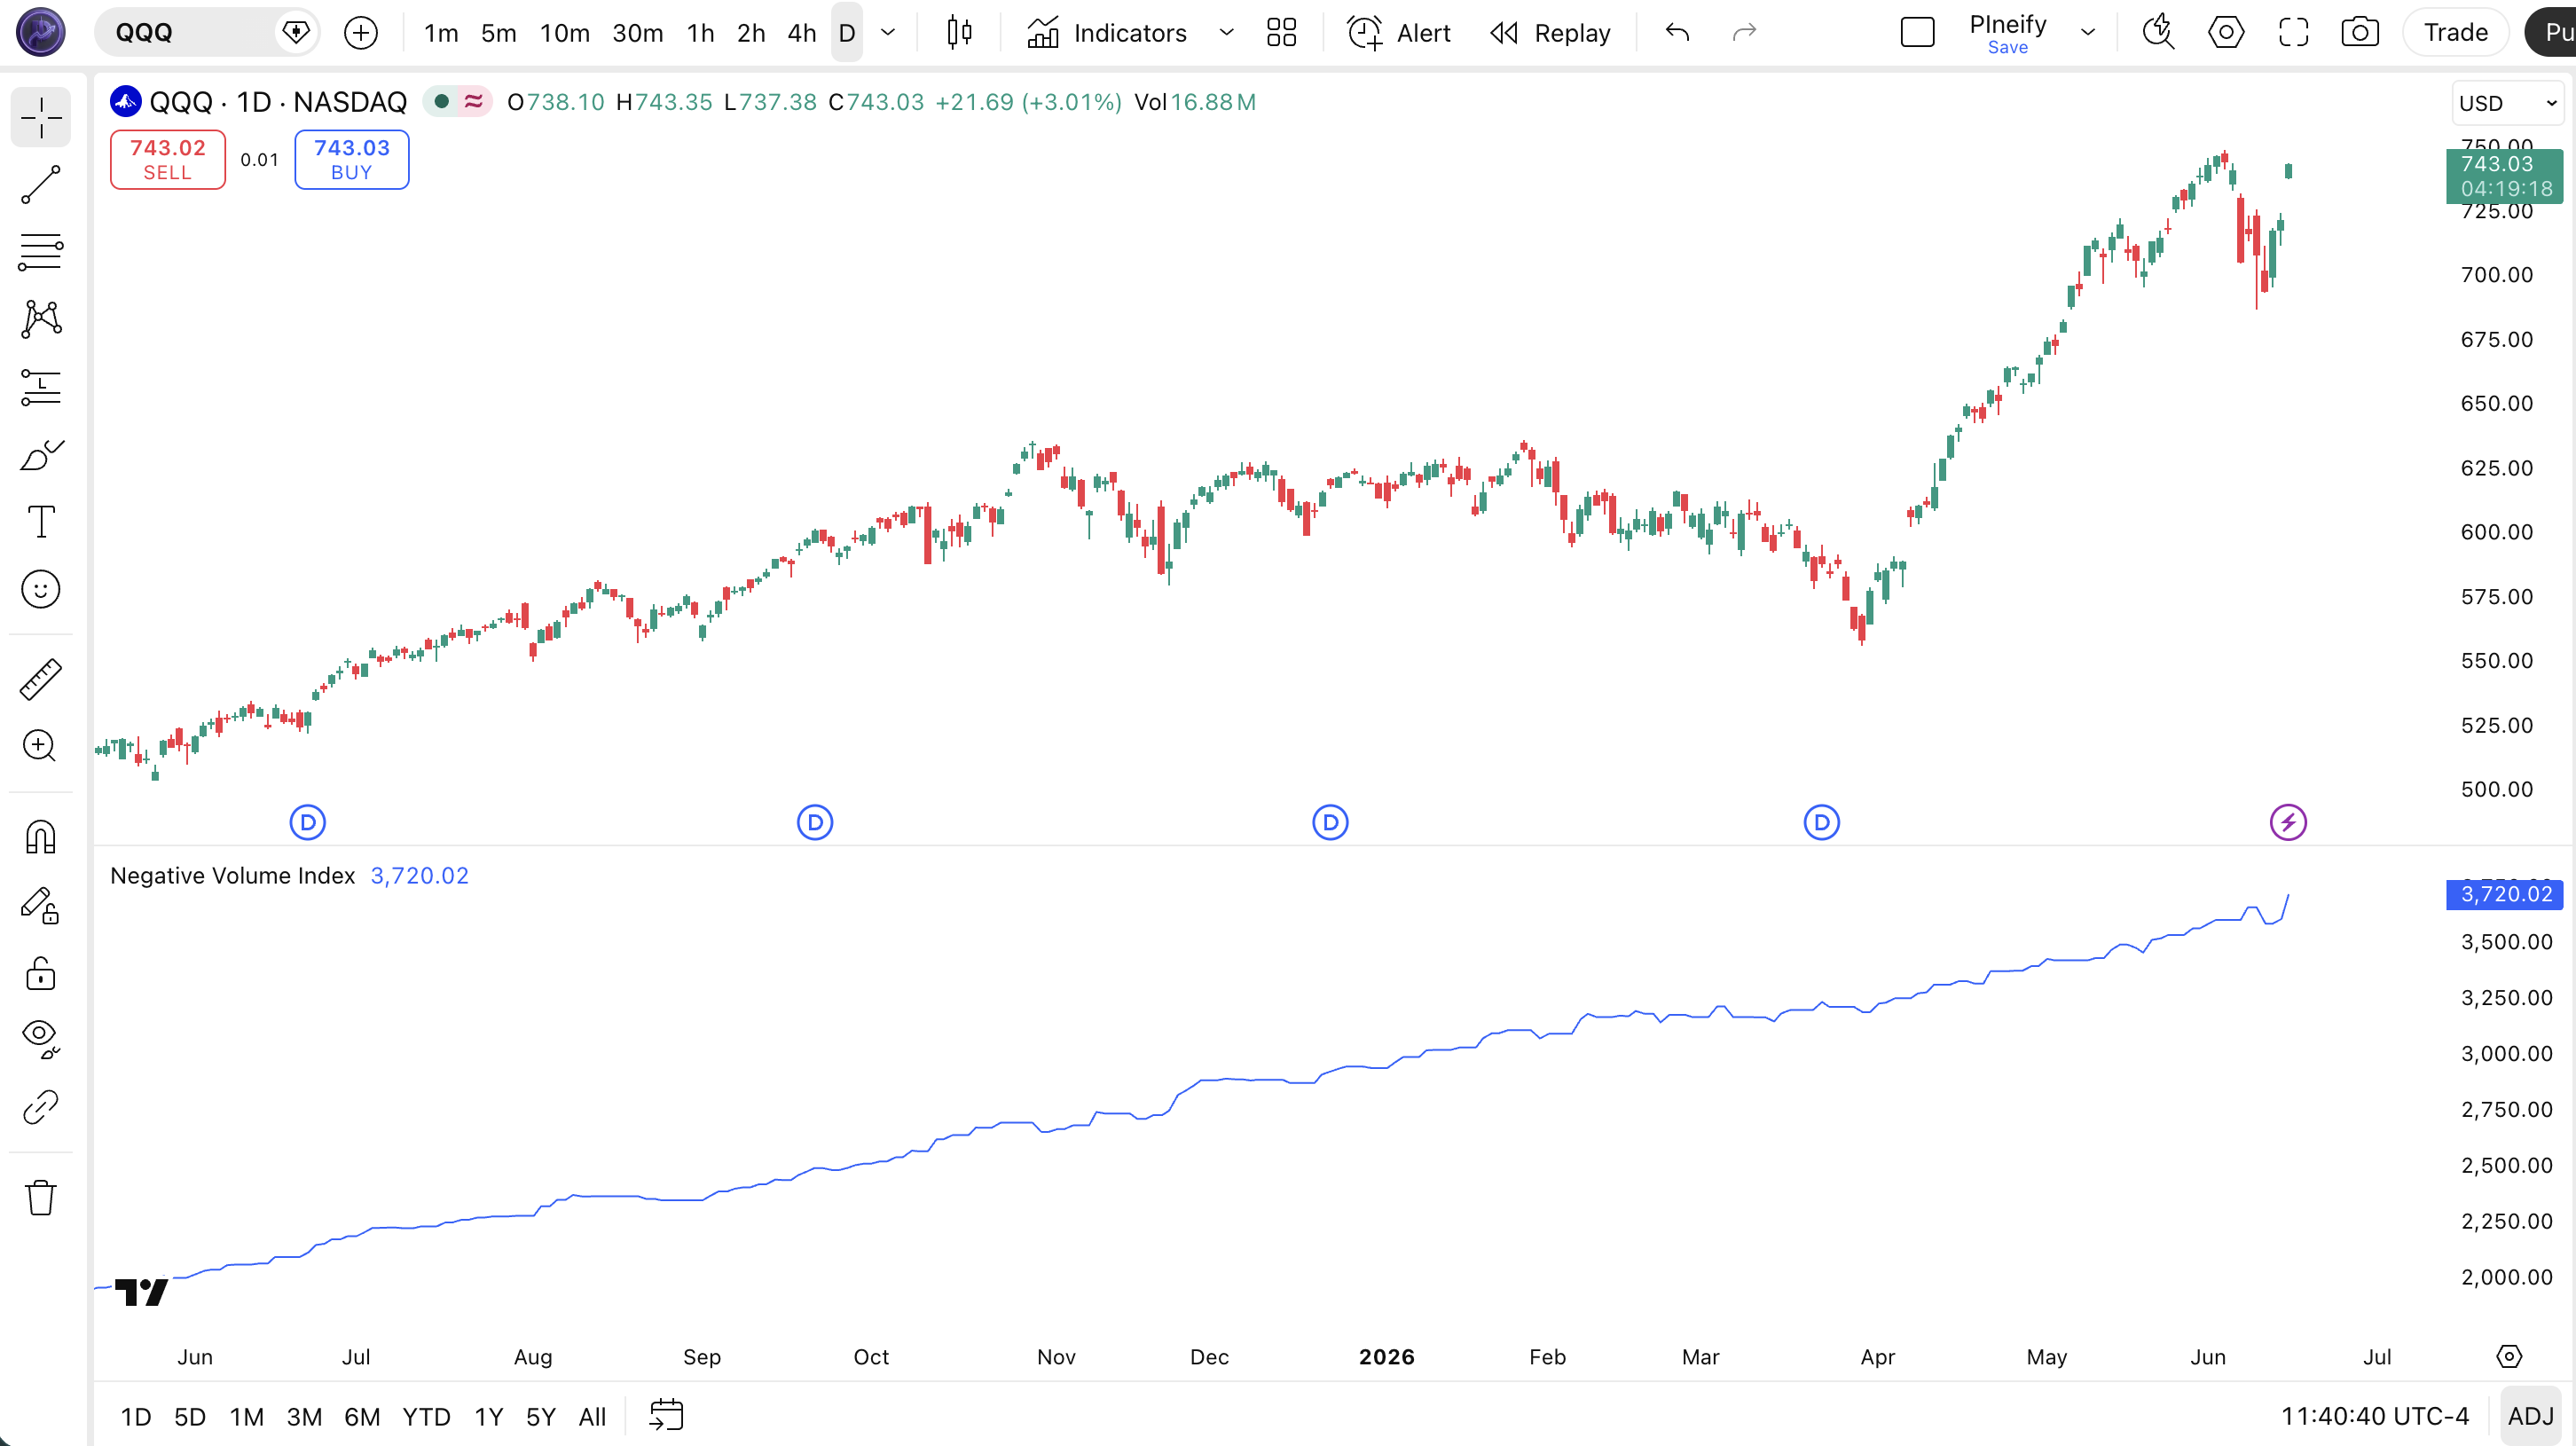Image resolution: width=2576 pixels, height=1446 pixels.
Task: Toggle hide all drawings eye icon
Action: click(41, 1039)
